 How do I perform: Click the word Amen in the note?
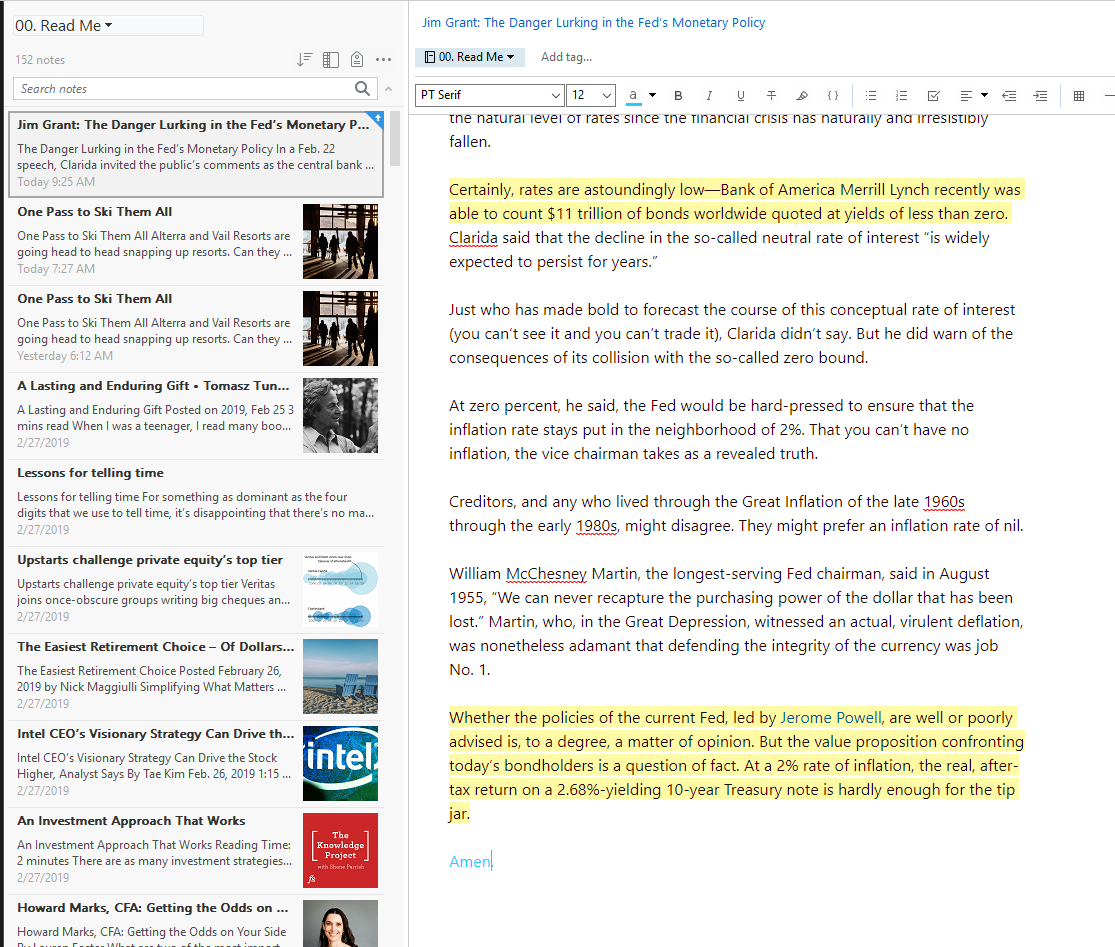click(x=470, y=862)
